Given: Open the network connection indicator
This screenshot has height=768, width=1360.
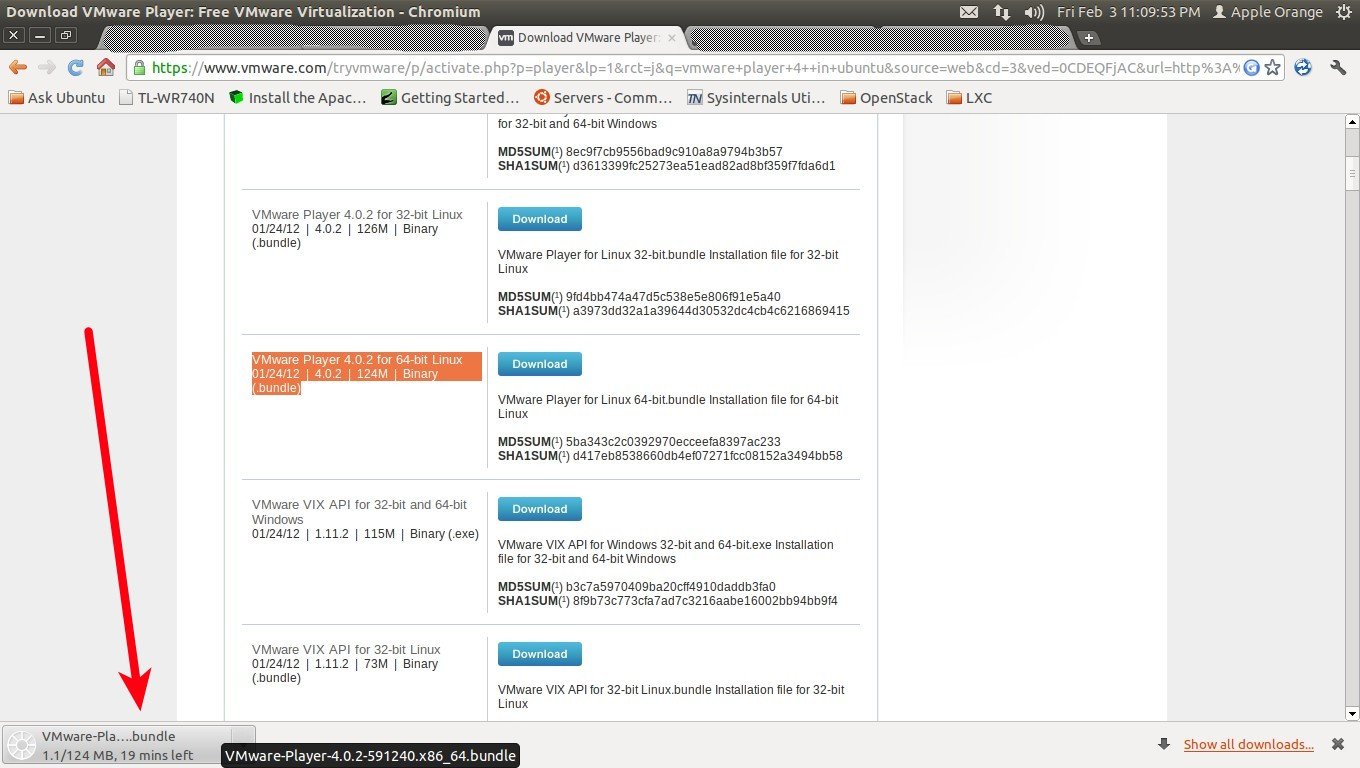Looking at the screenshot, I should pos(1001,12).
